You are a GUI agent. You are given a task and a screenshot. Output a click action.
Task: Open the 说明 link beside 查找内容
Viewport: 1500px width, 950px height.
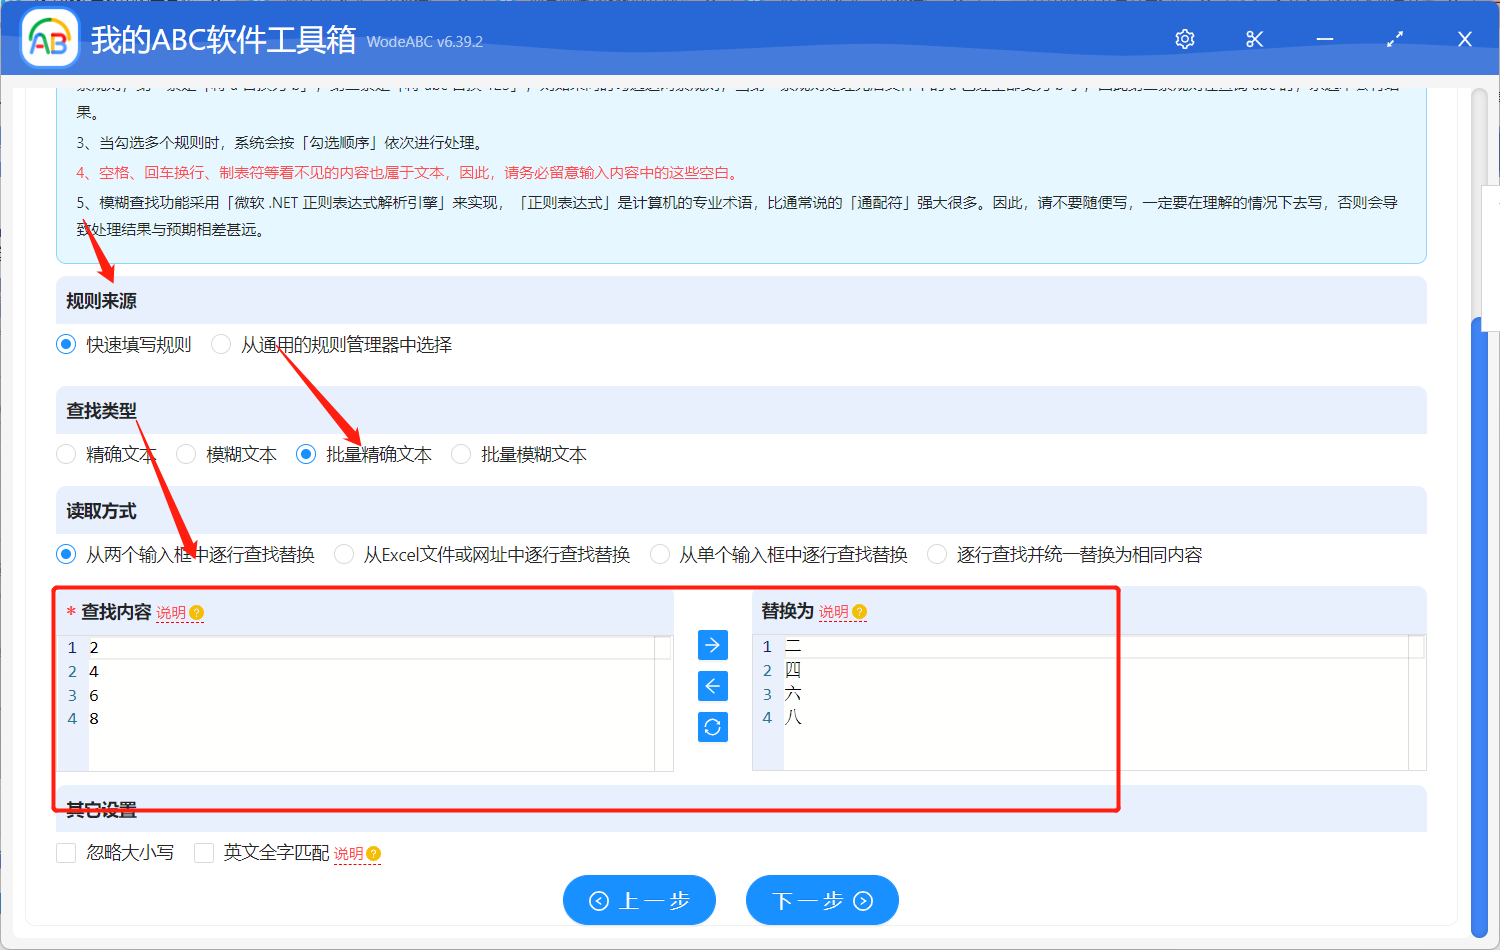tap(172, 612)
